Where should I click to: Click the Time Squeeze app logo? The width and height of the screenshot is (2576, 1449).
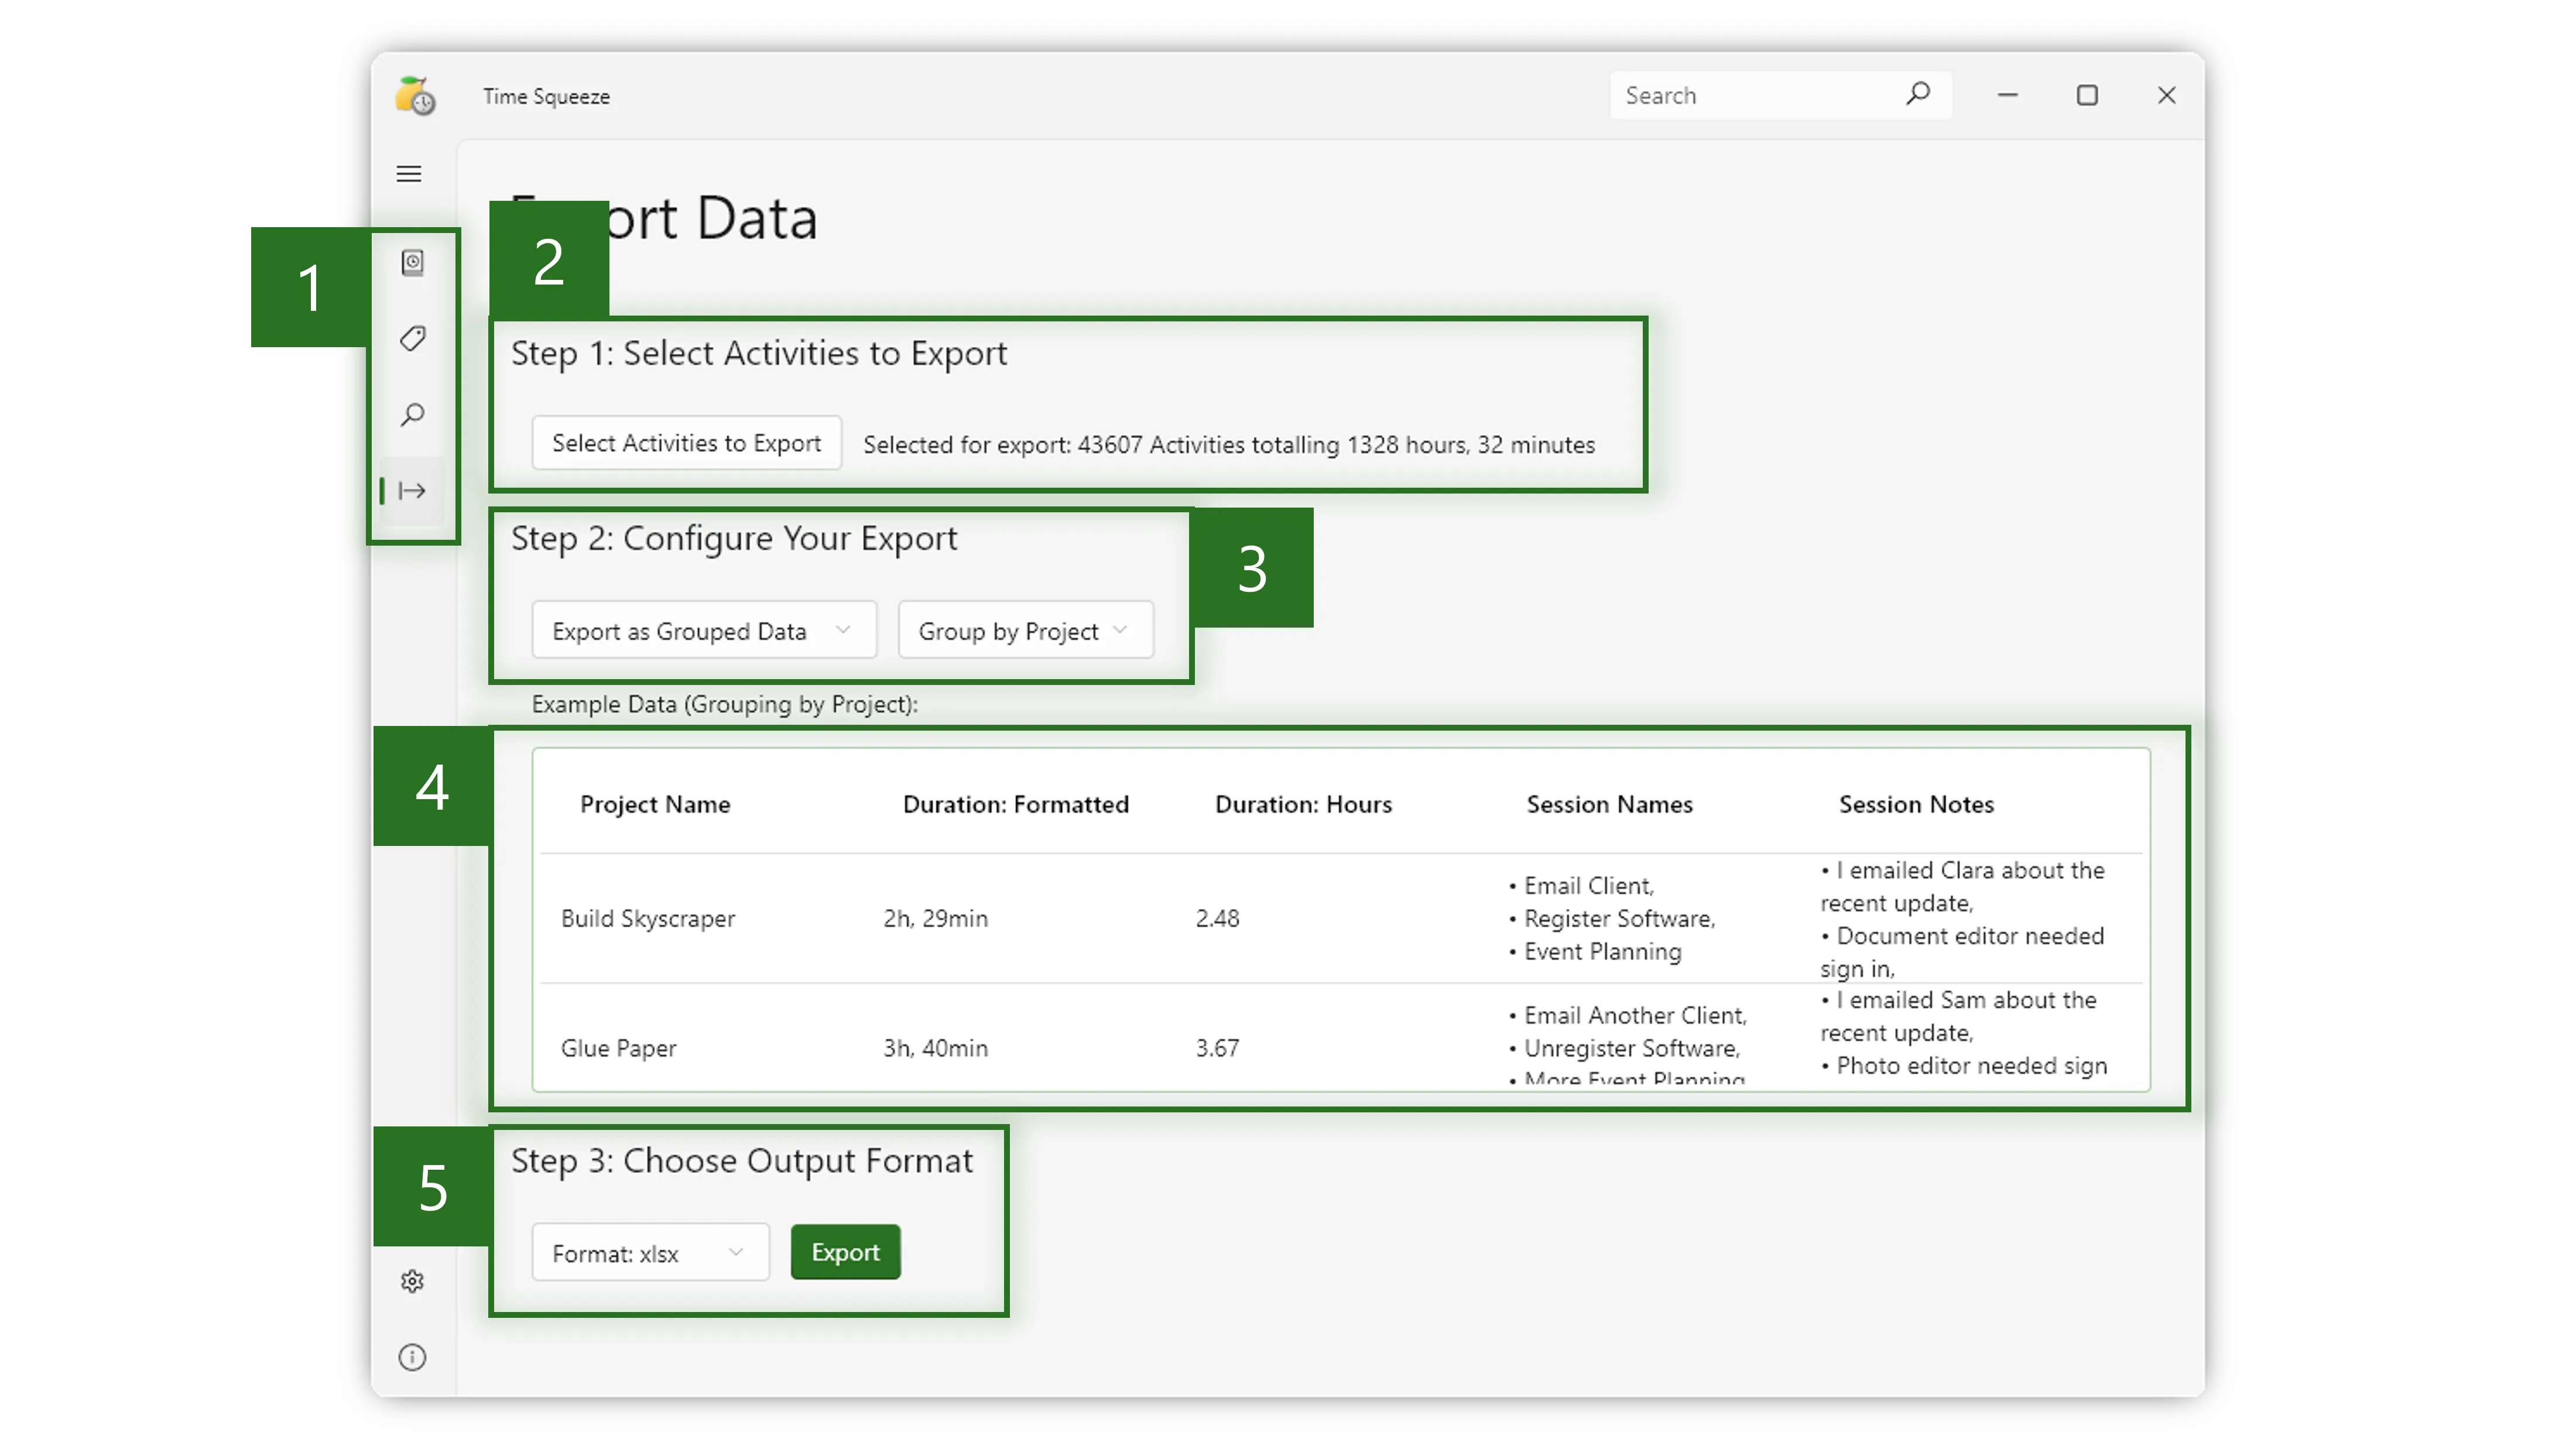click(415, 96)
